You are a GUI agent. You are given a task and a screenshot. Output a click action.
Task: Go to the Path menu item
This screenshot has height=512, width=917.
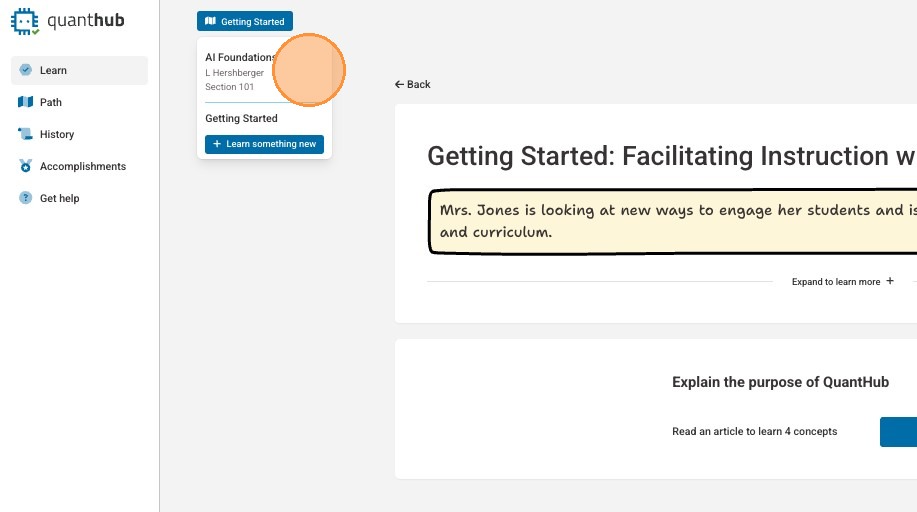[x=51, y=102]
